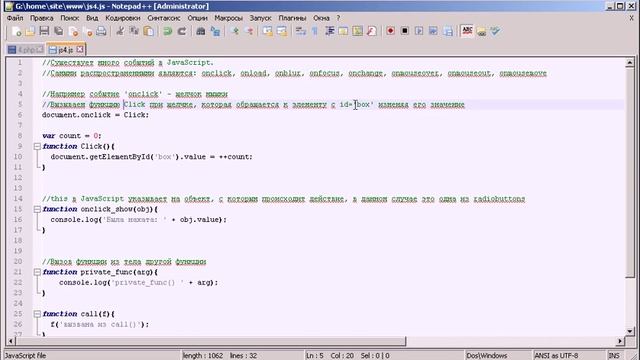Click the vertical scrollbar down arrow

click(629, 331)
